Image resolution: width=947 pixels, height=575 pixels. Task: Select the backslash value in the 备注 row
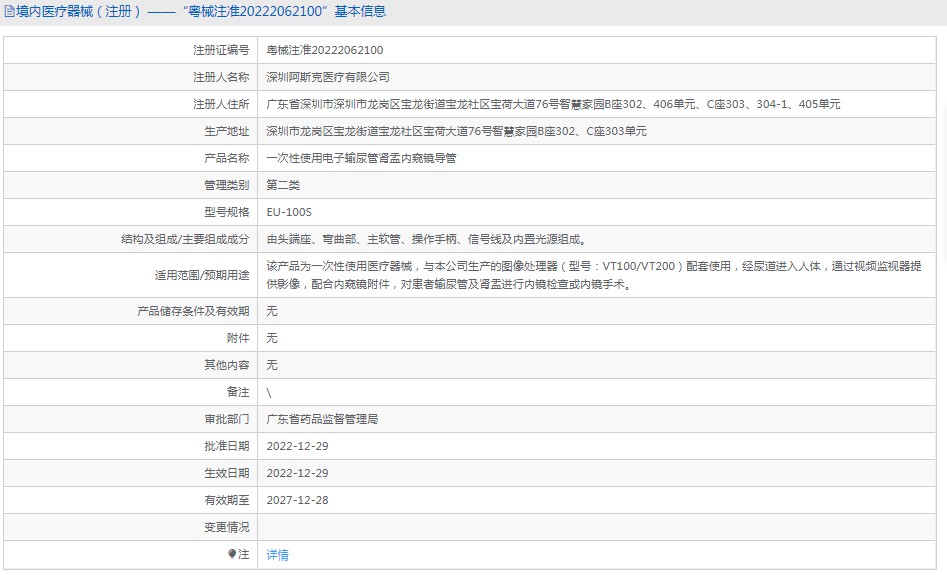point(269,393)
